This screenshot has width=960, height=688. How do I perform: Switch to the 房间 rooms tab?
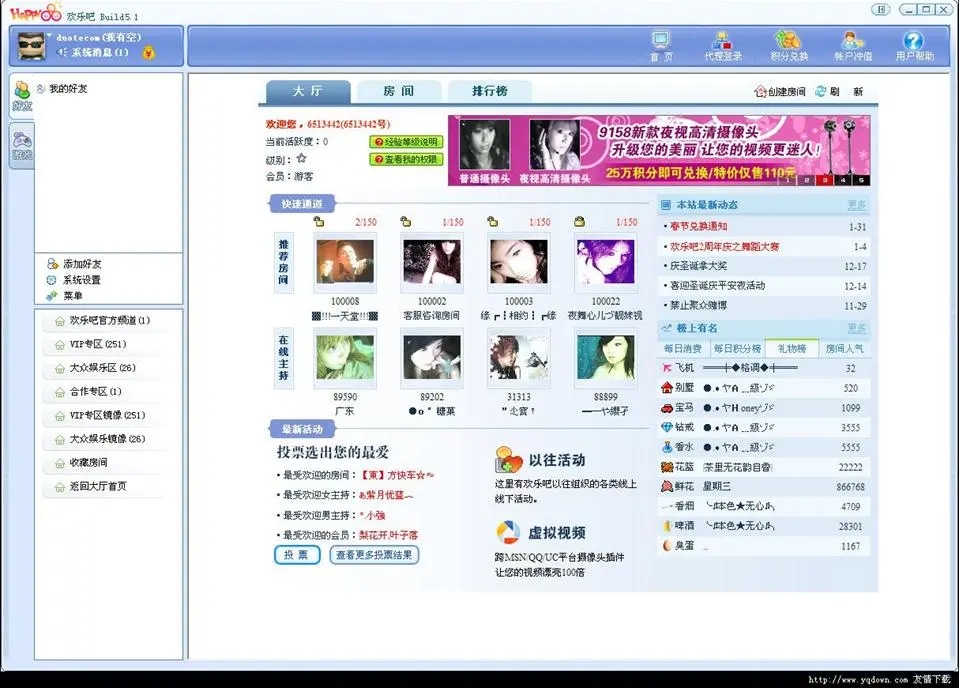pyautogui.click(x=398, y=91)
